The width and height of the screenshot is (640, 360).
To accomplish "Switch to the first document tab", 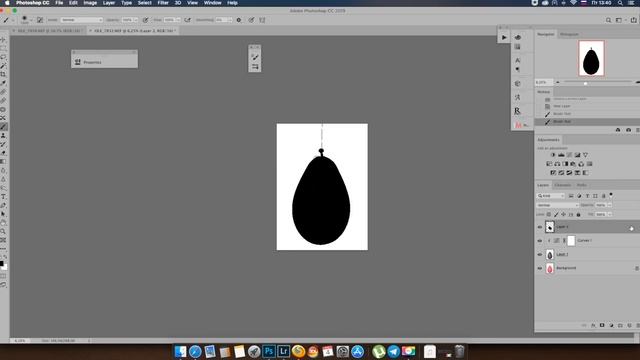I will (x=47, y=31).
